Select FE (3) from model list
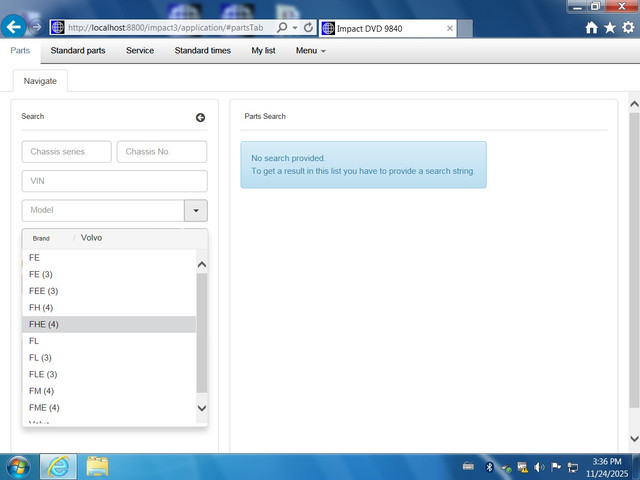Screen dimensions: 640x480 pos(109,274)
